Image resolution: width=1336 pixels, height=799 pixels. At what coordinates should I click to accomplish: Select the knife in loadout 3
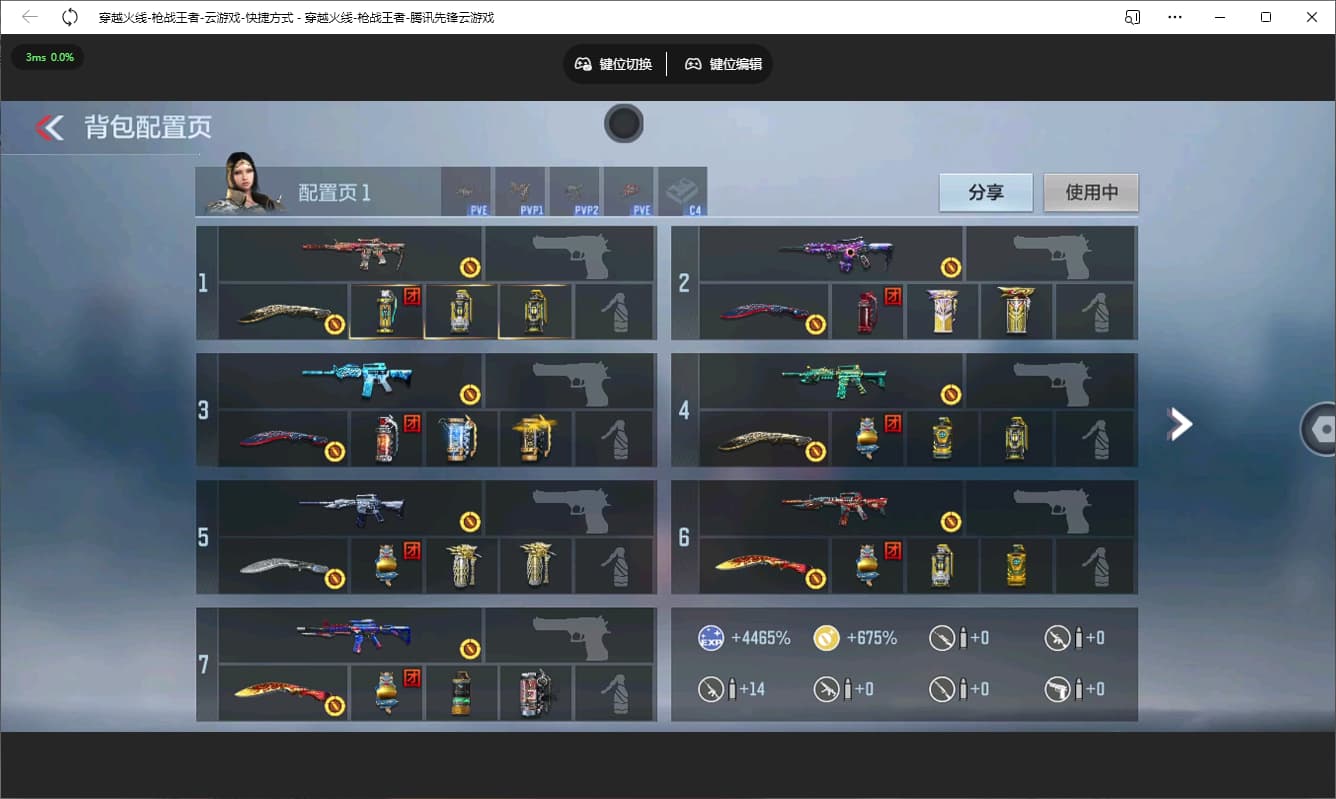pyautogui.click(x=283, y=439)
